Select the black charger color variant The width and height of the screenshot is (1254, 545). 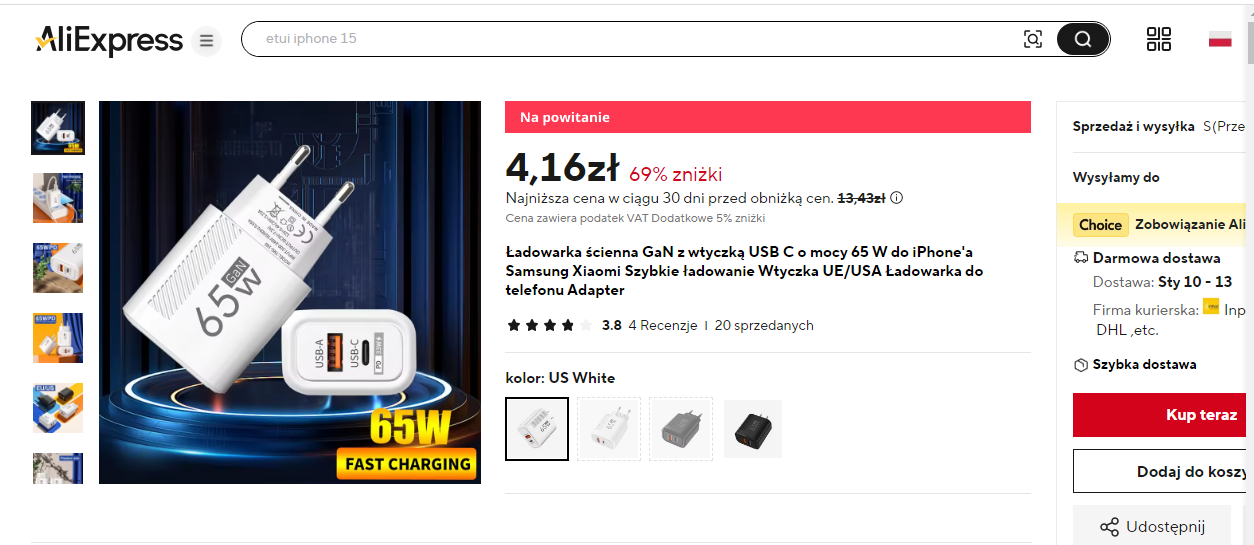(753, 429)
